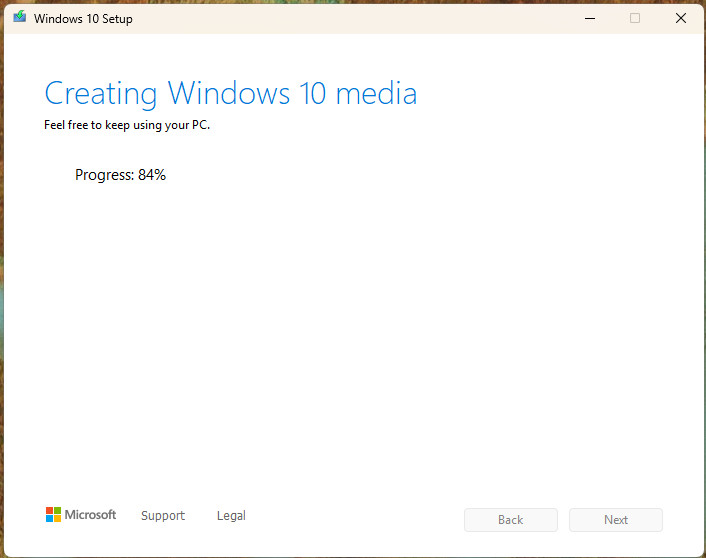Viewport: 706px width, 558px height.
Task: Click the 'Progress: 84%' text
Action: (120, 175)
